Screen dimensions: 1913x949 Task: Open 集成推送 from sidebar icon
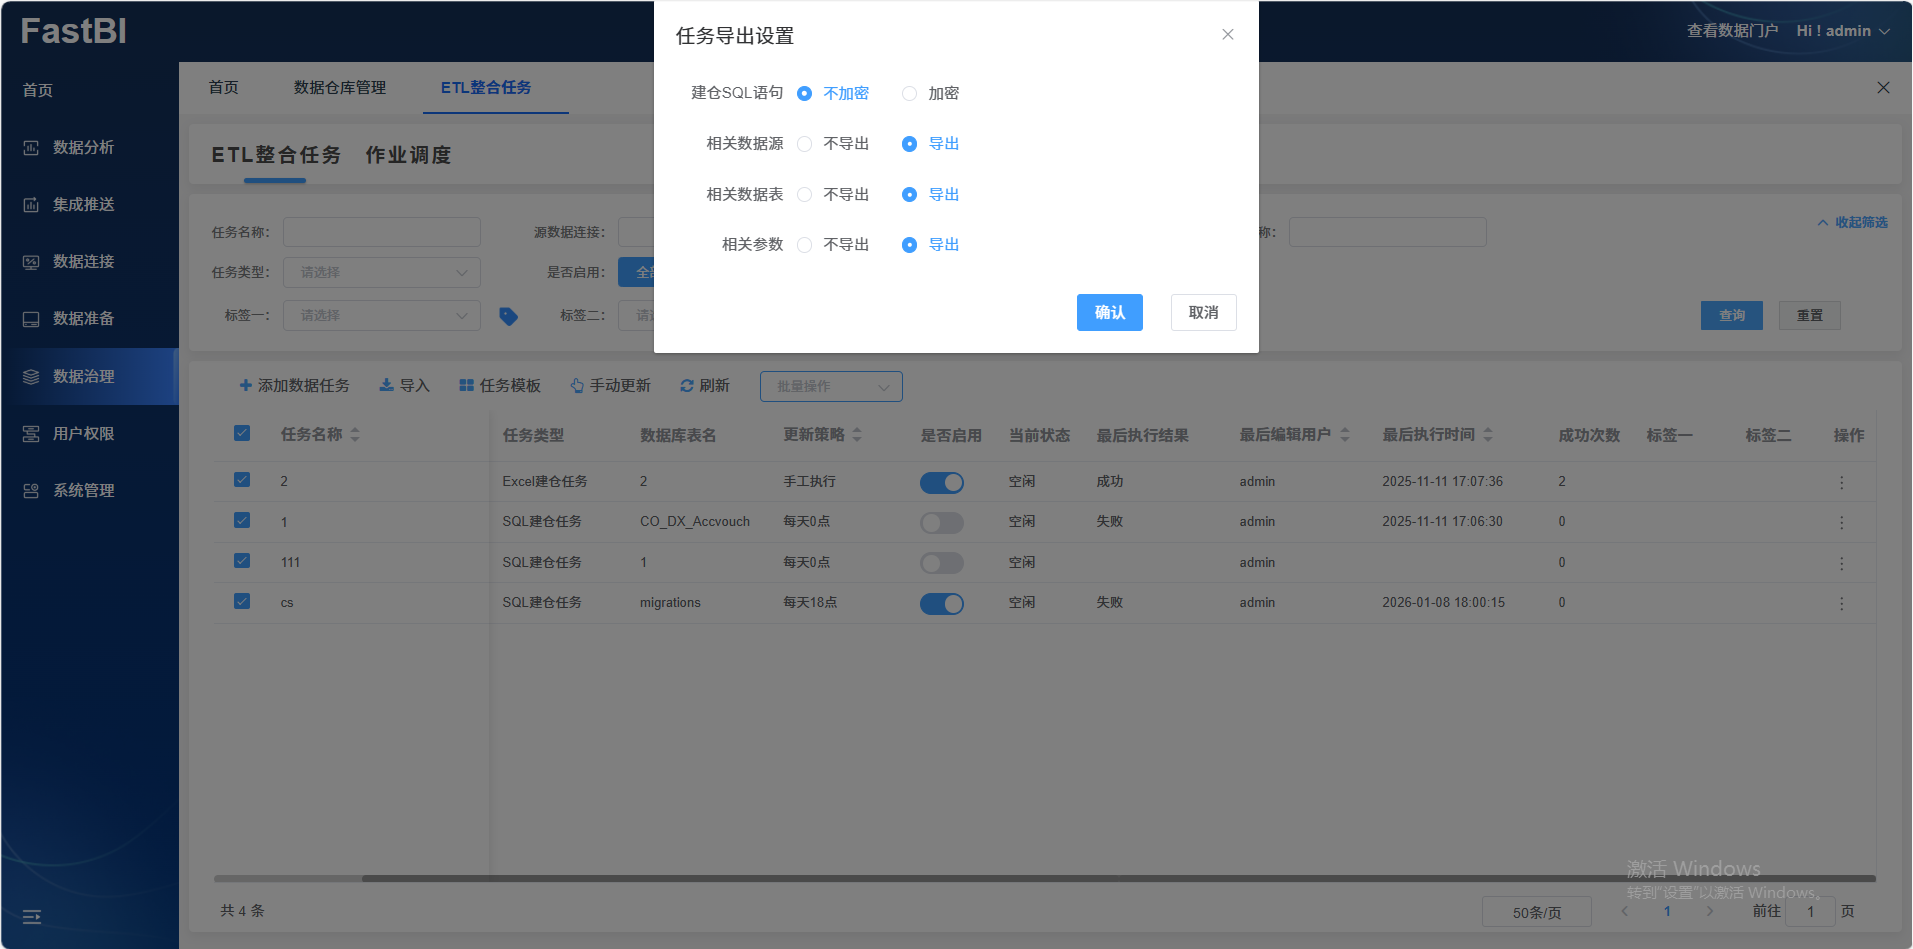(x=31, y=205)
